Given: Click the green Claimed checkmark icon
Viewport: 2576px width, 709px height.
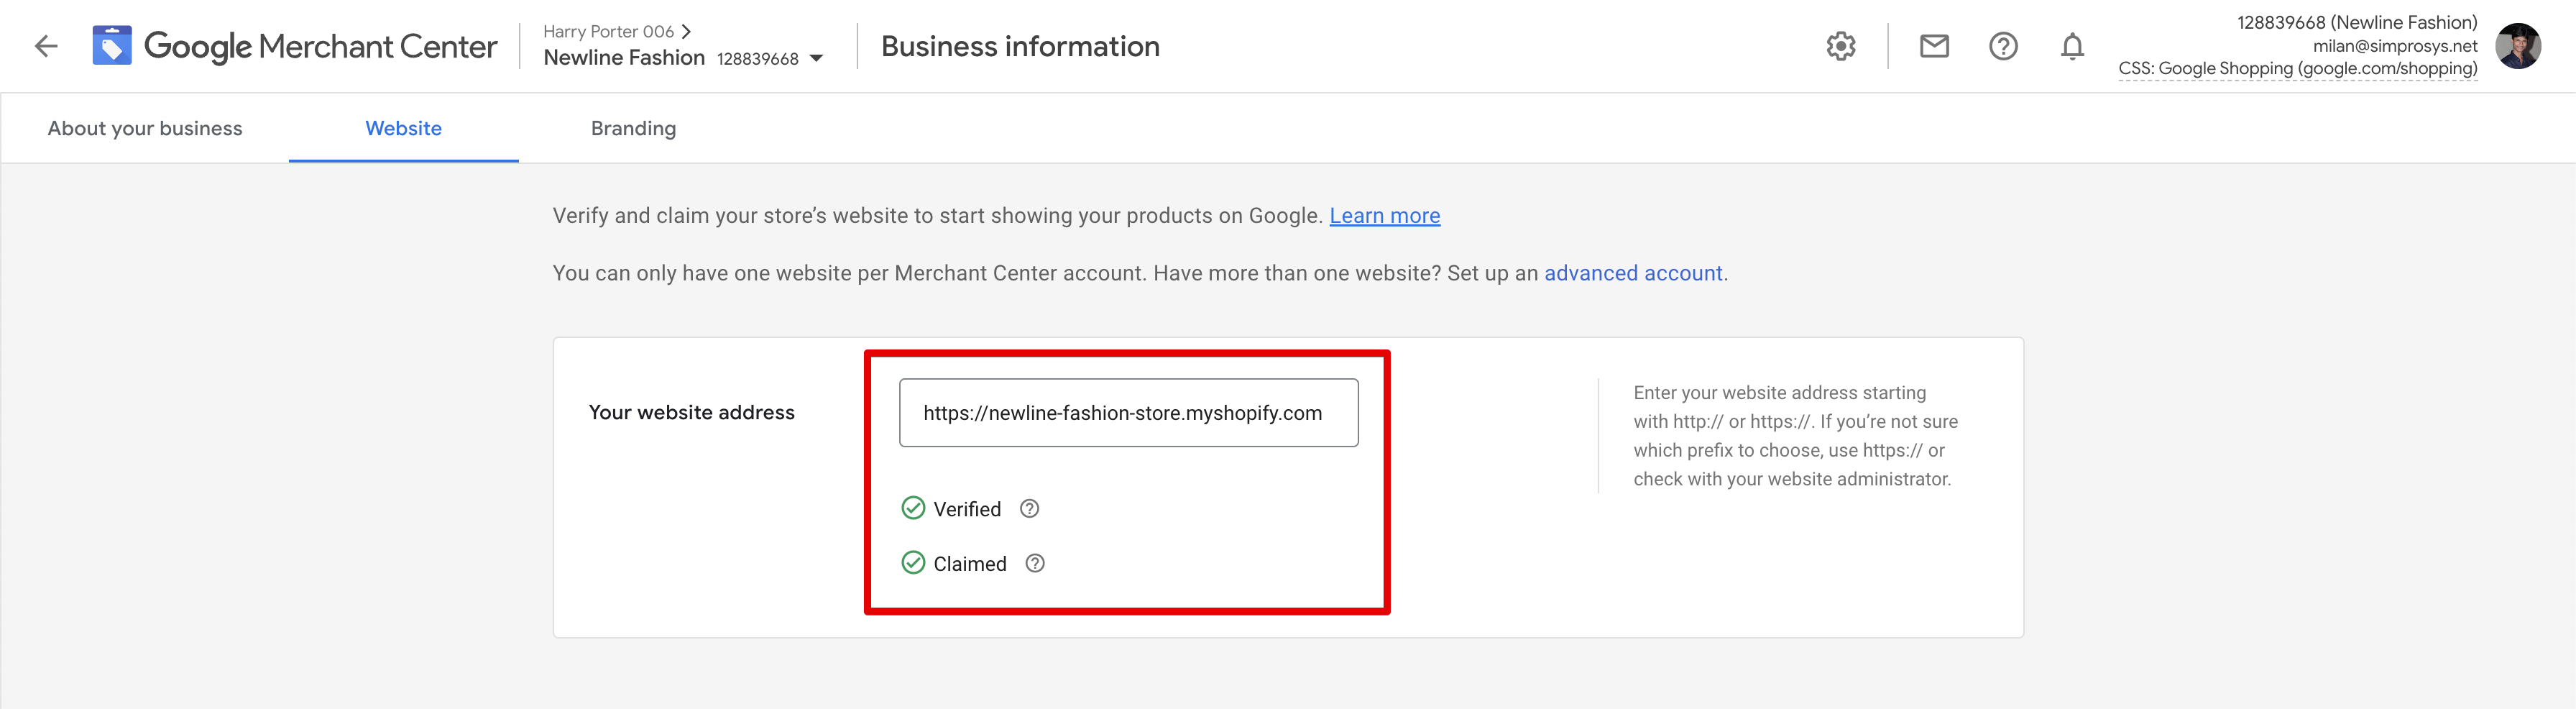Looking at the screenshot, I should pos(913,563).
